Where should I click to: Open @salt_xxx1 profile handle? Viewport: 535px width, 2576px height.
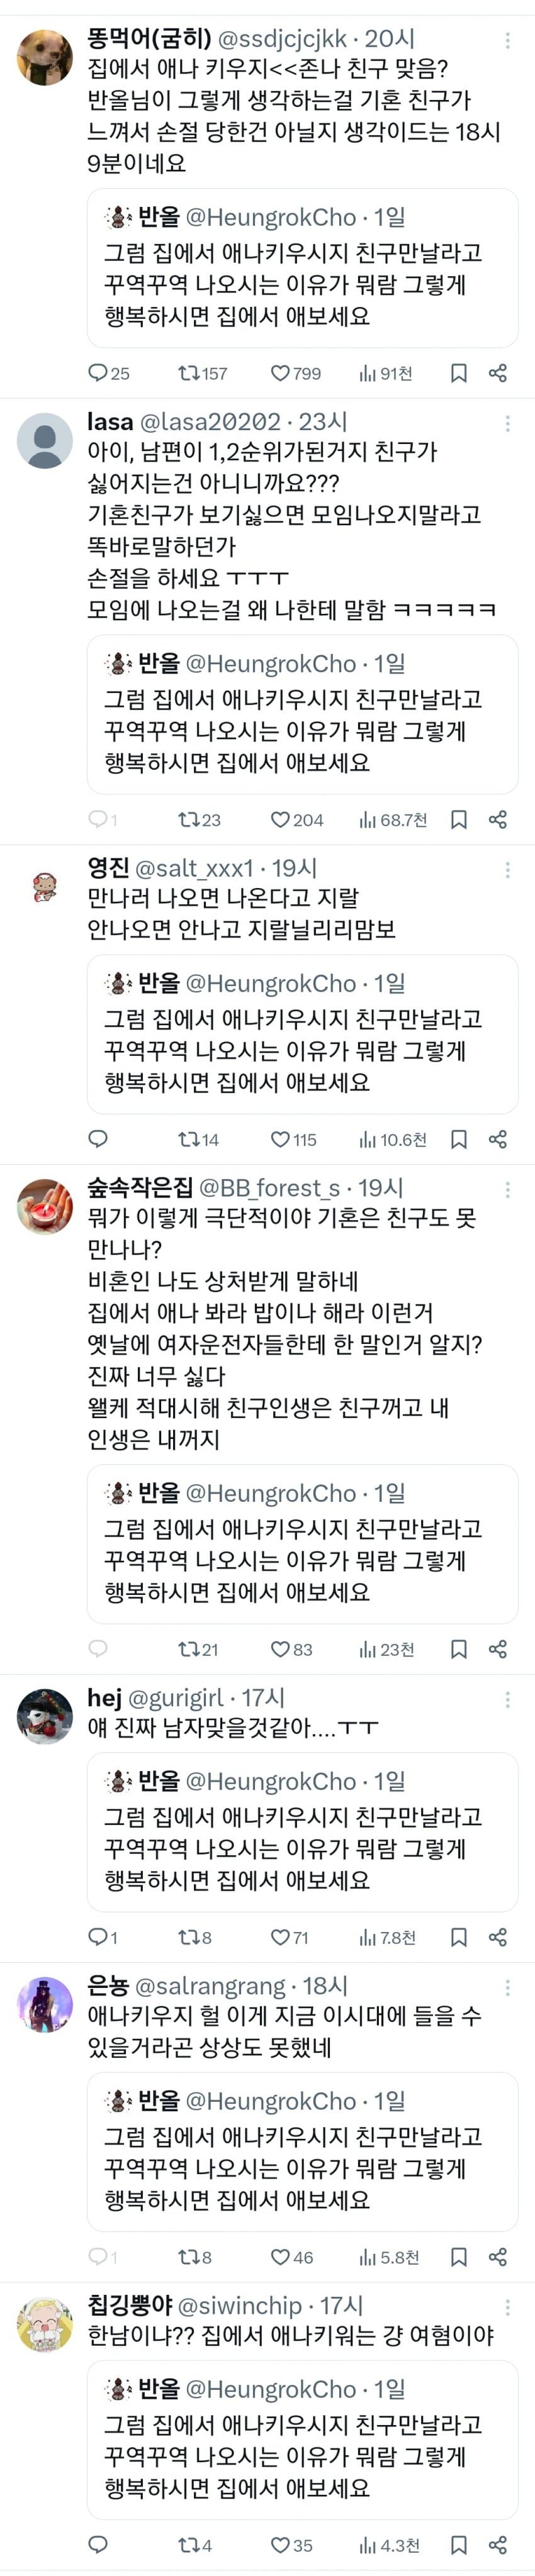click(194, 868)
